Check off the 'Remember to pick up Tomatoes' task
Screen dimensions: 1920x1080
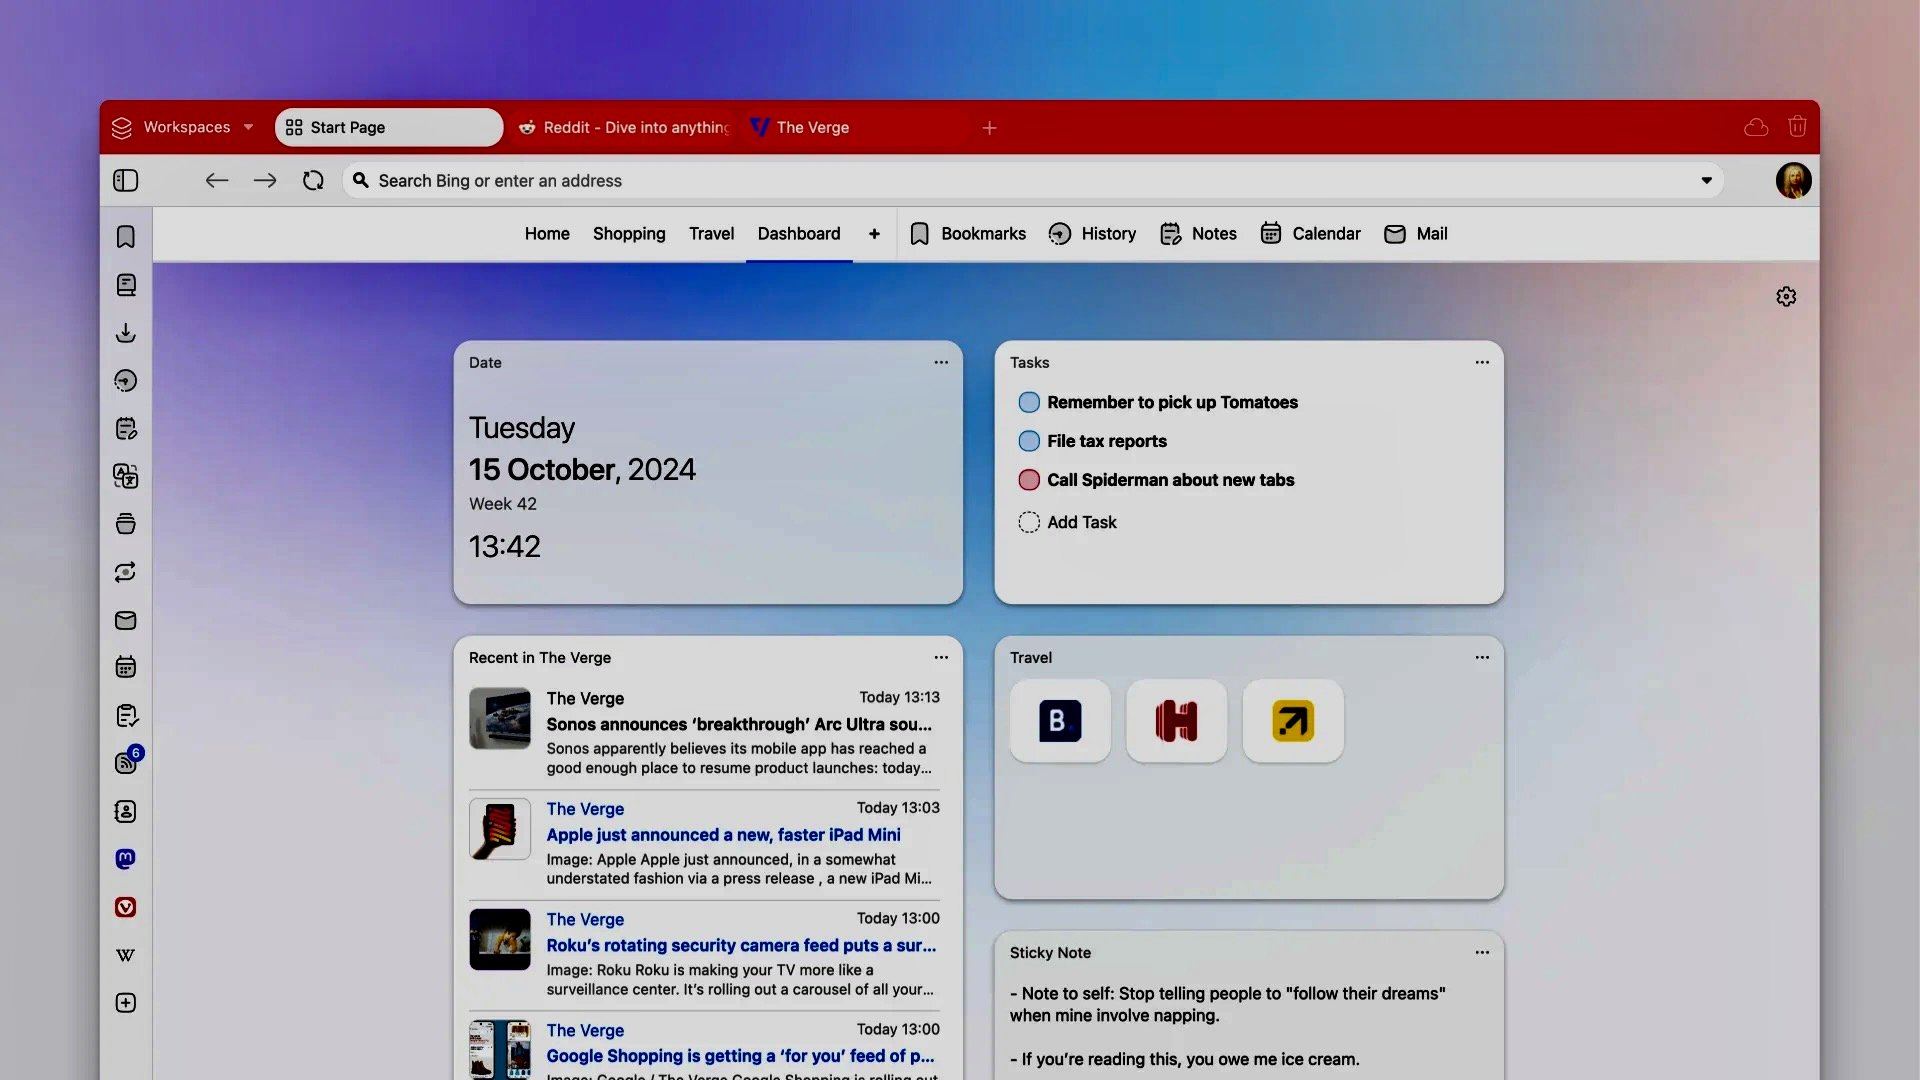point(1029,402)
